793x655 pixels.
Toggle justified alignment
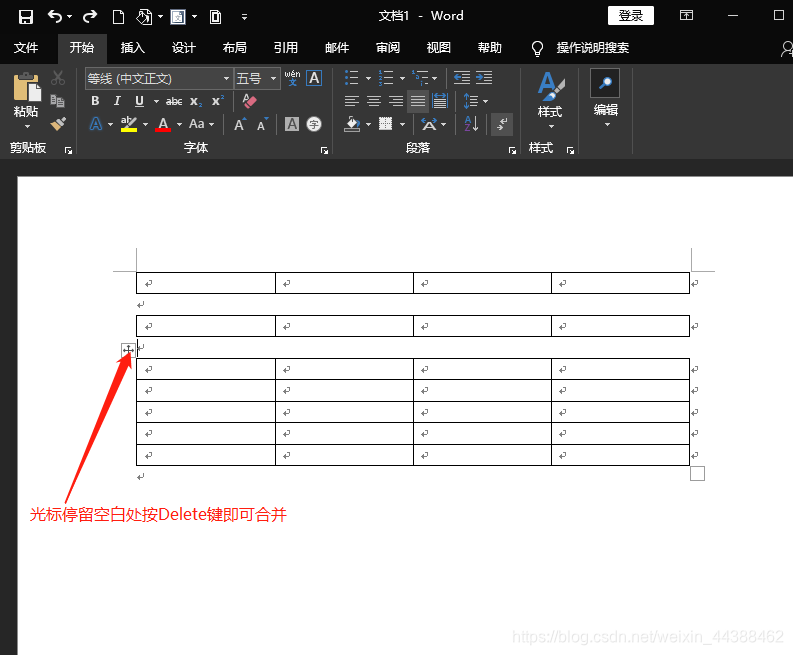(x=418, y=101)
